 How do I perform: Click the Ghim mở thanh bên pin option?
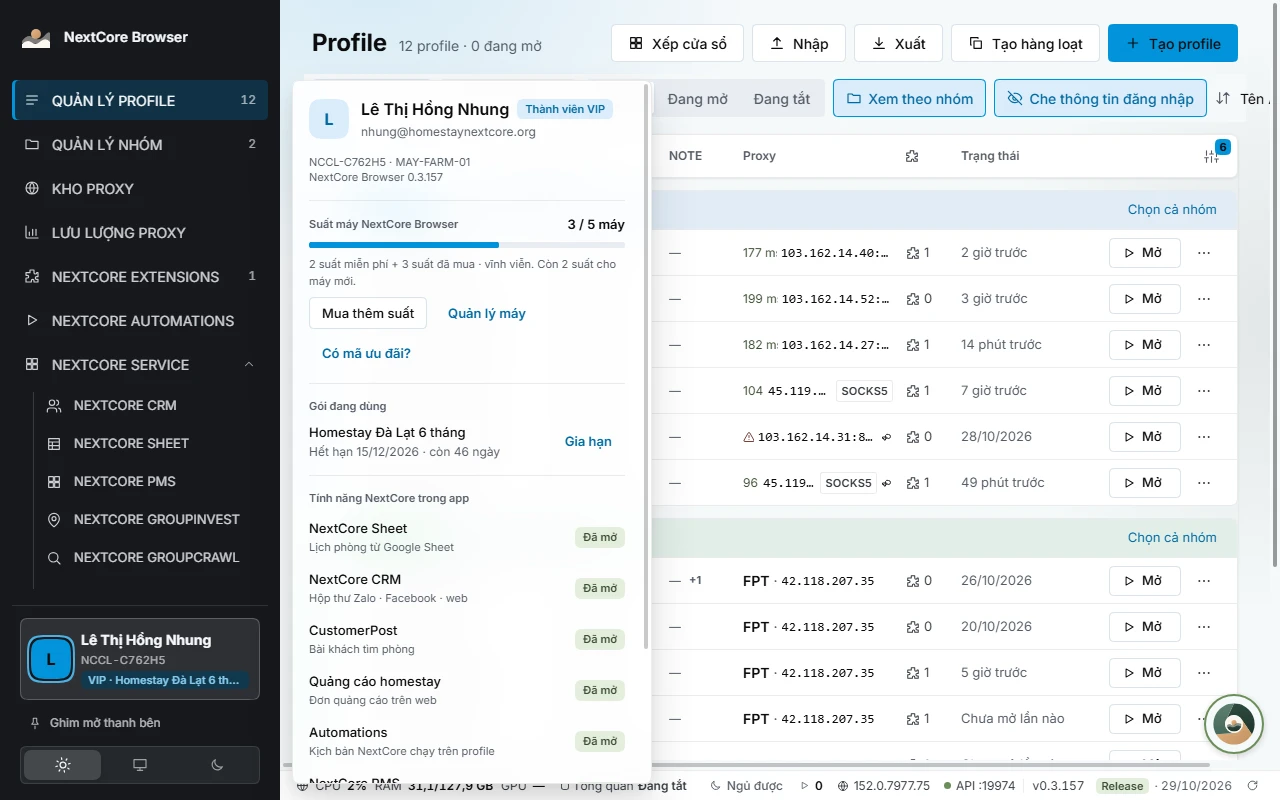96,722
